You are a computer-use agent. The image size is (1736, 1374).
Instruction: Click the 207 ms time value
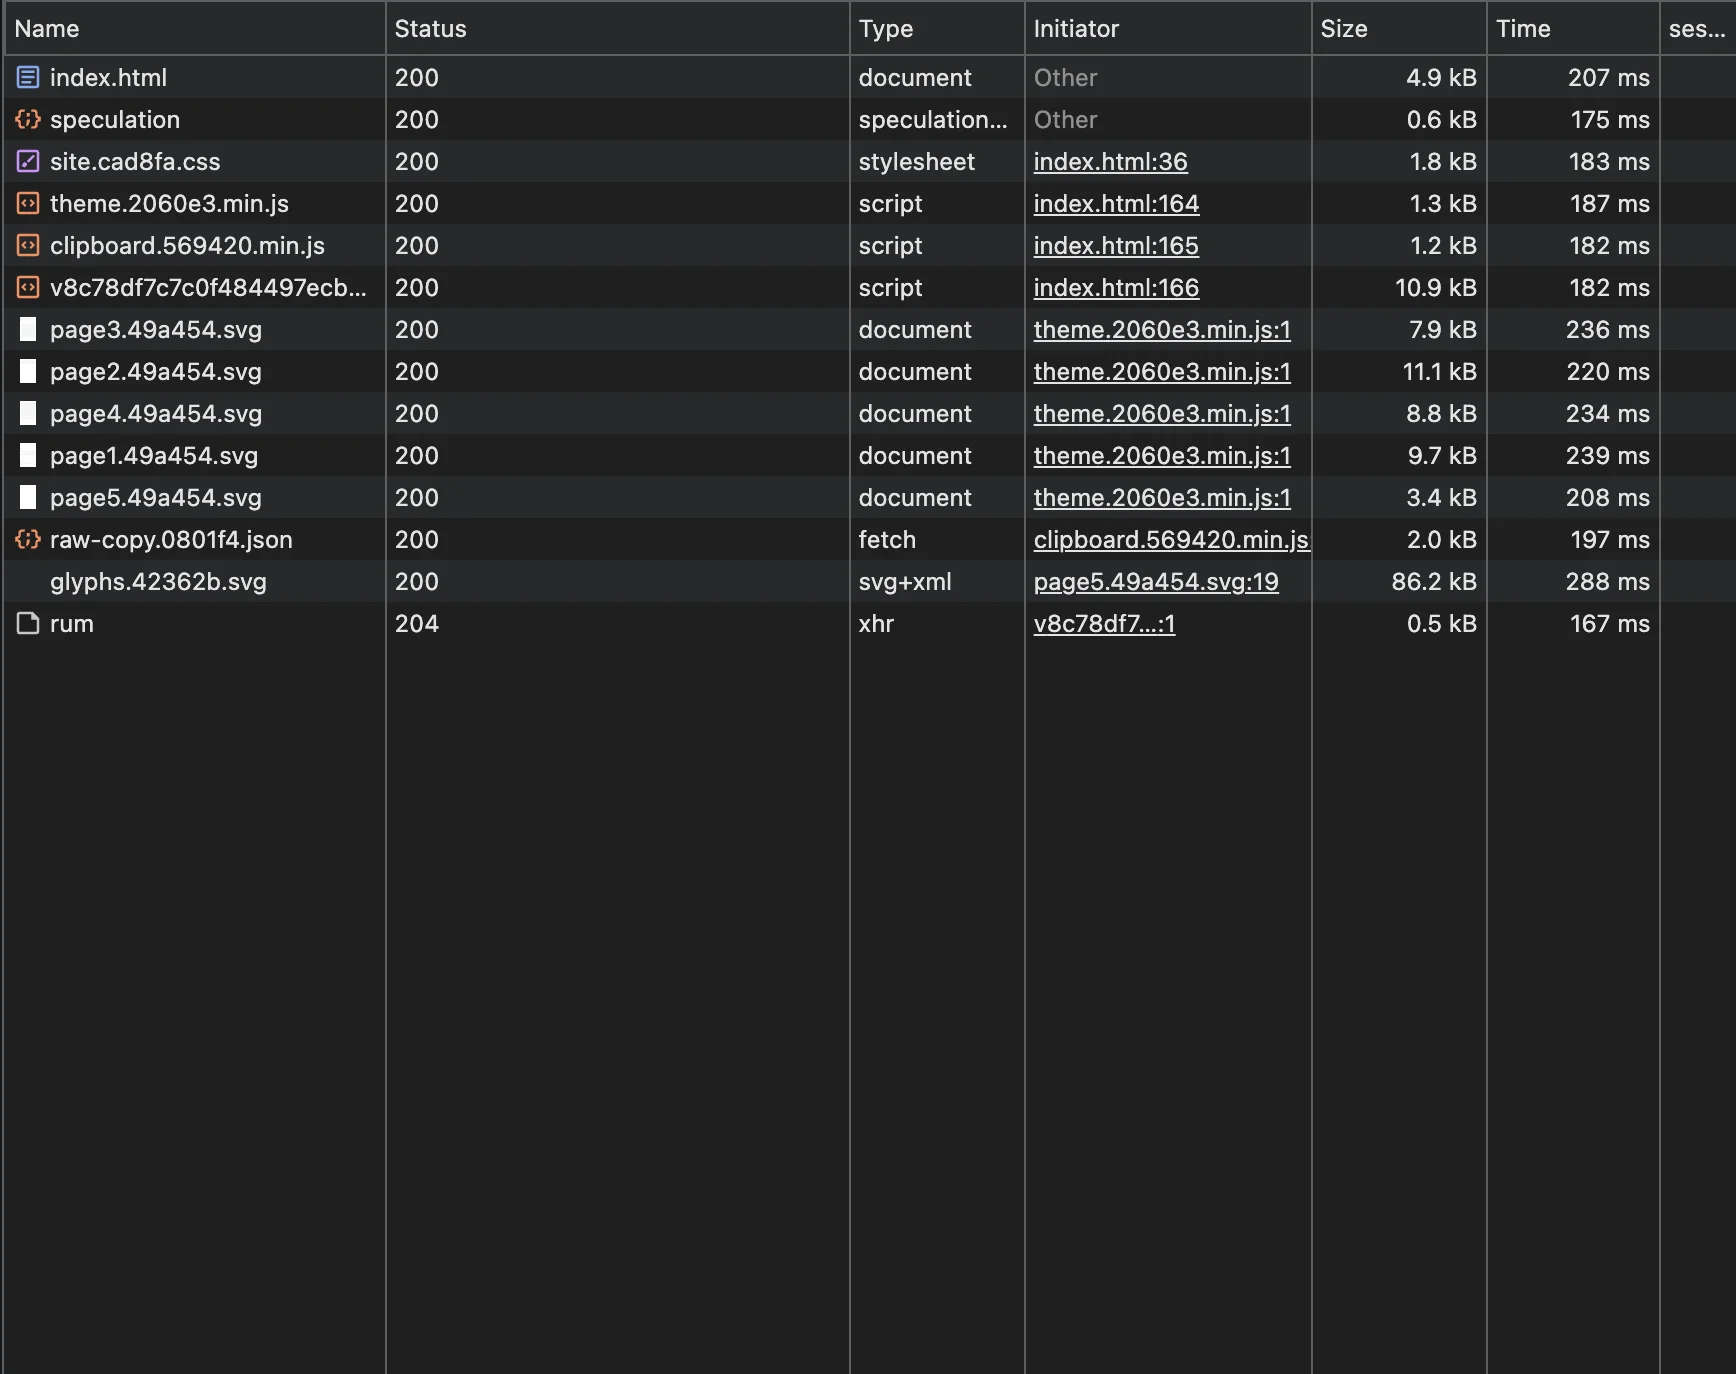tap(1609, 77)
